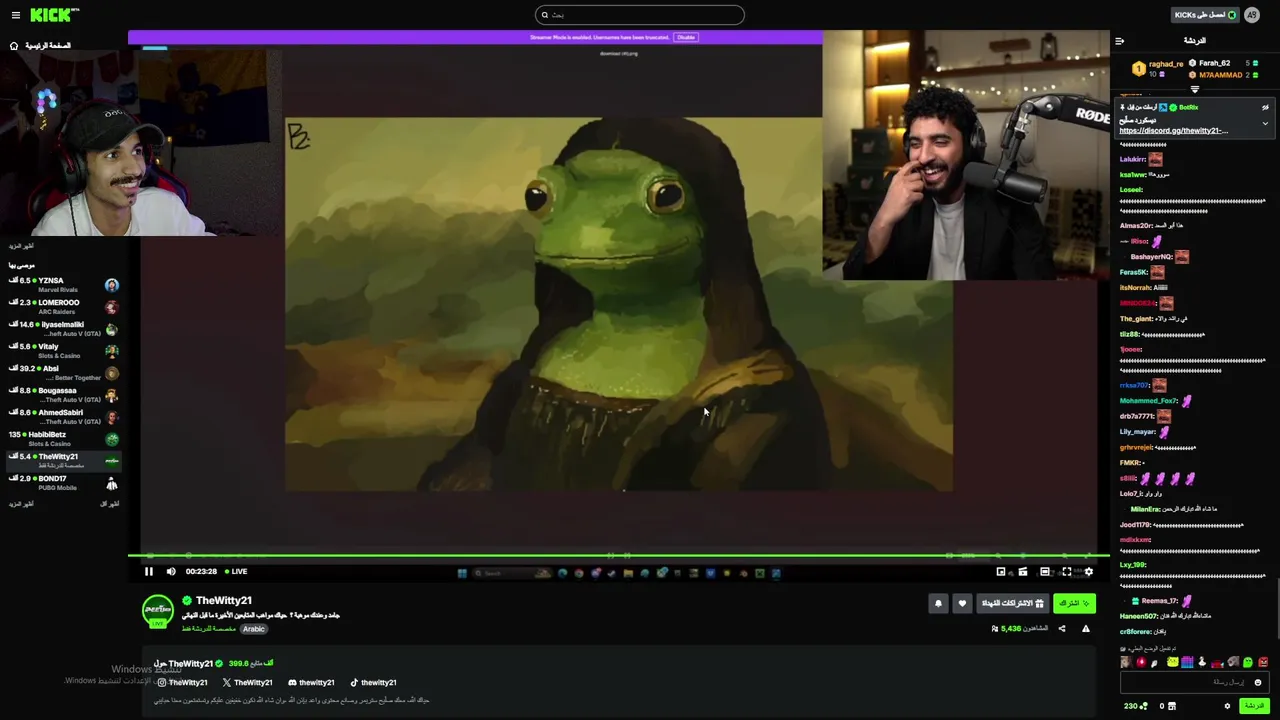Image resolution: width=1280 pixels, height=720 pixels.
Task: Open Vitaly channel in sidebar
Action: tap(63, 351)
